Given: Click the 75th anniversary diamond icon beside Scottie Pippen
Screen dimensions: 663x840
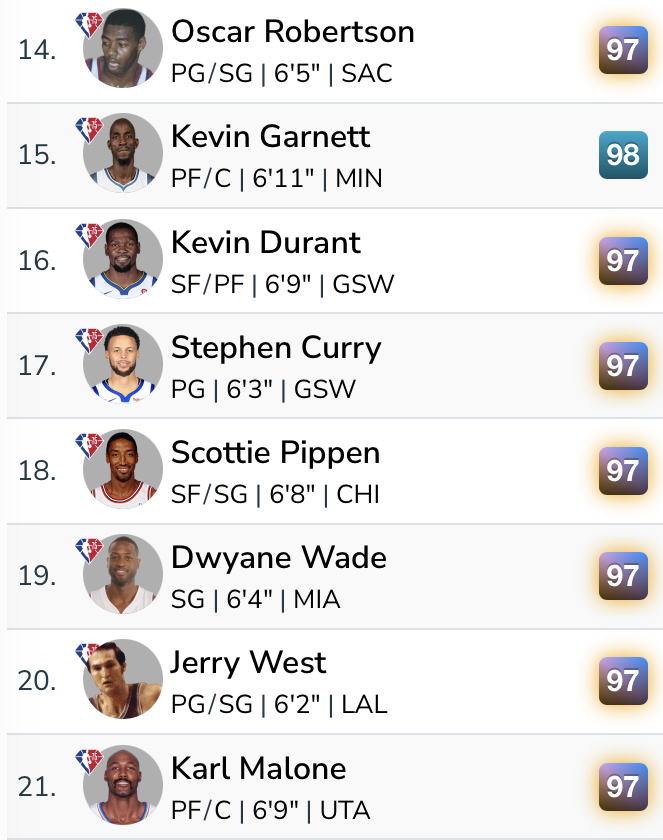Looking at the screenshot, I should (x=90, y=443).
